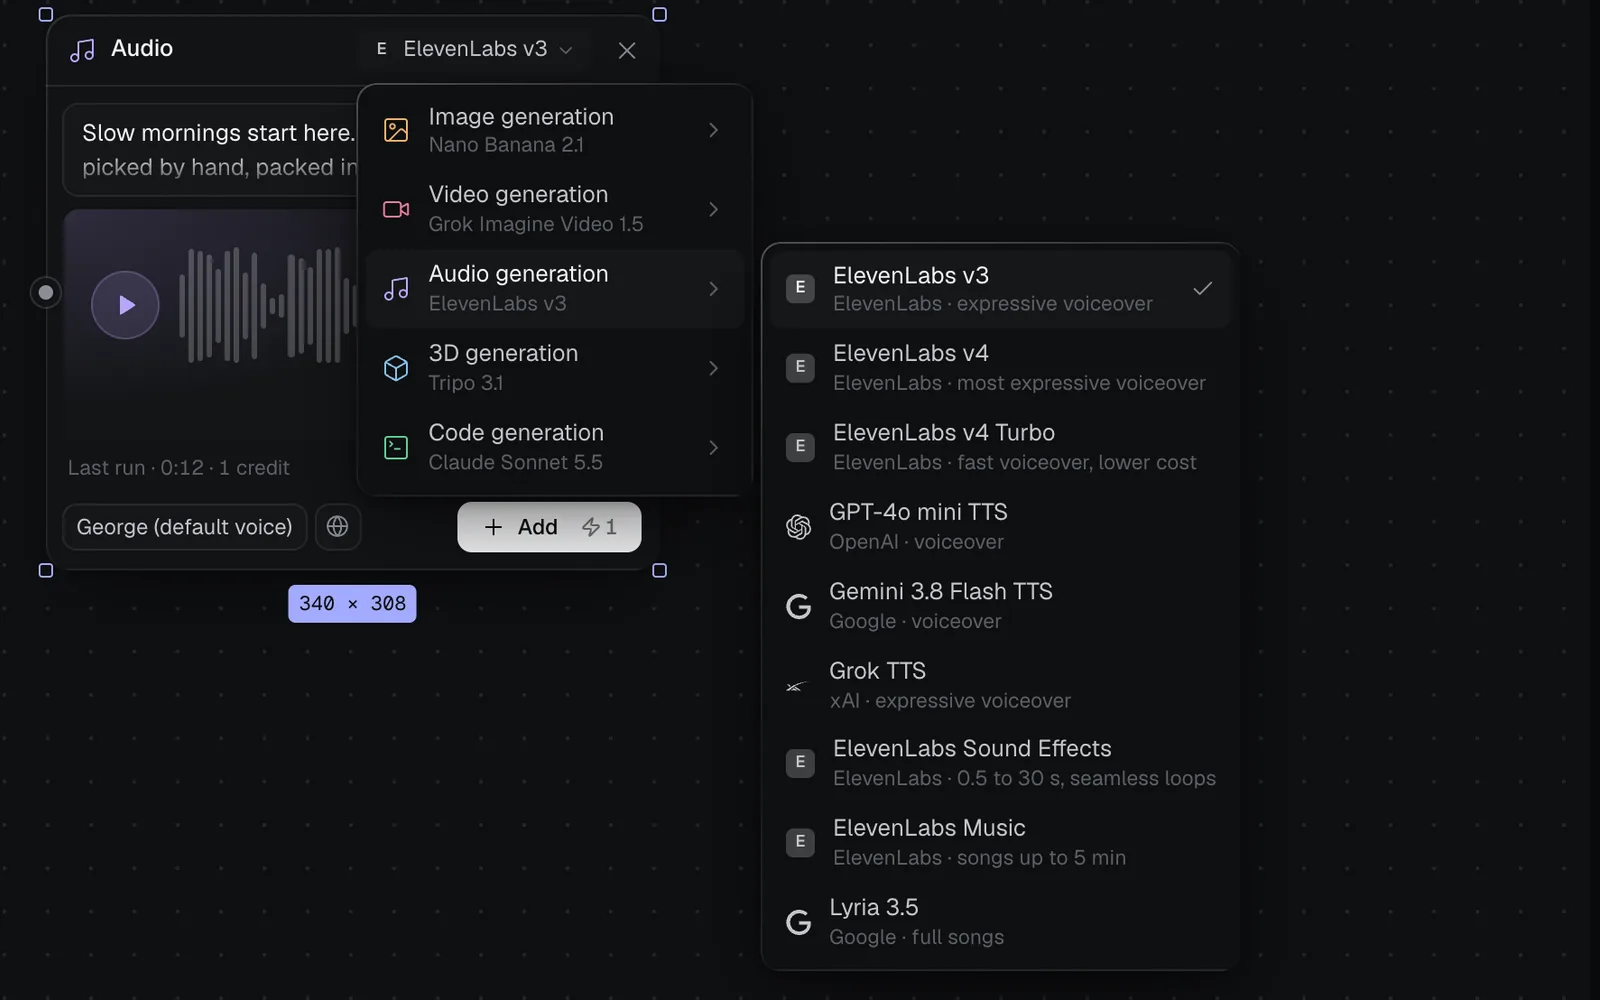Pick Grok TTS voiceover model
Screen dimensions: 1600x1000
(x=1000, y=685)
